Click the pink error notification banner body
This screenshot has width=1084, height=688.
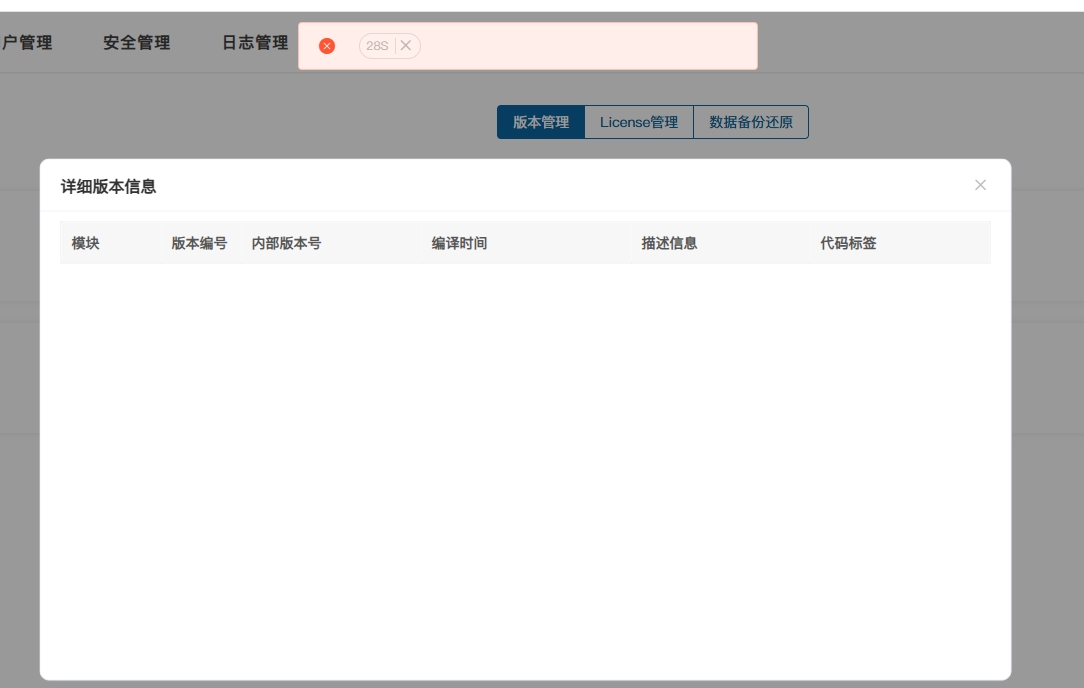coord(590,46)
